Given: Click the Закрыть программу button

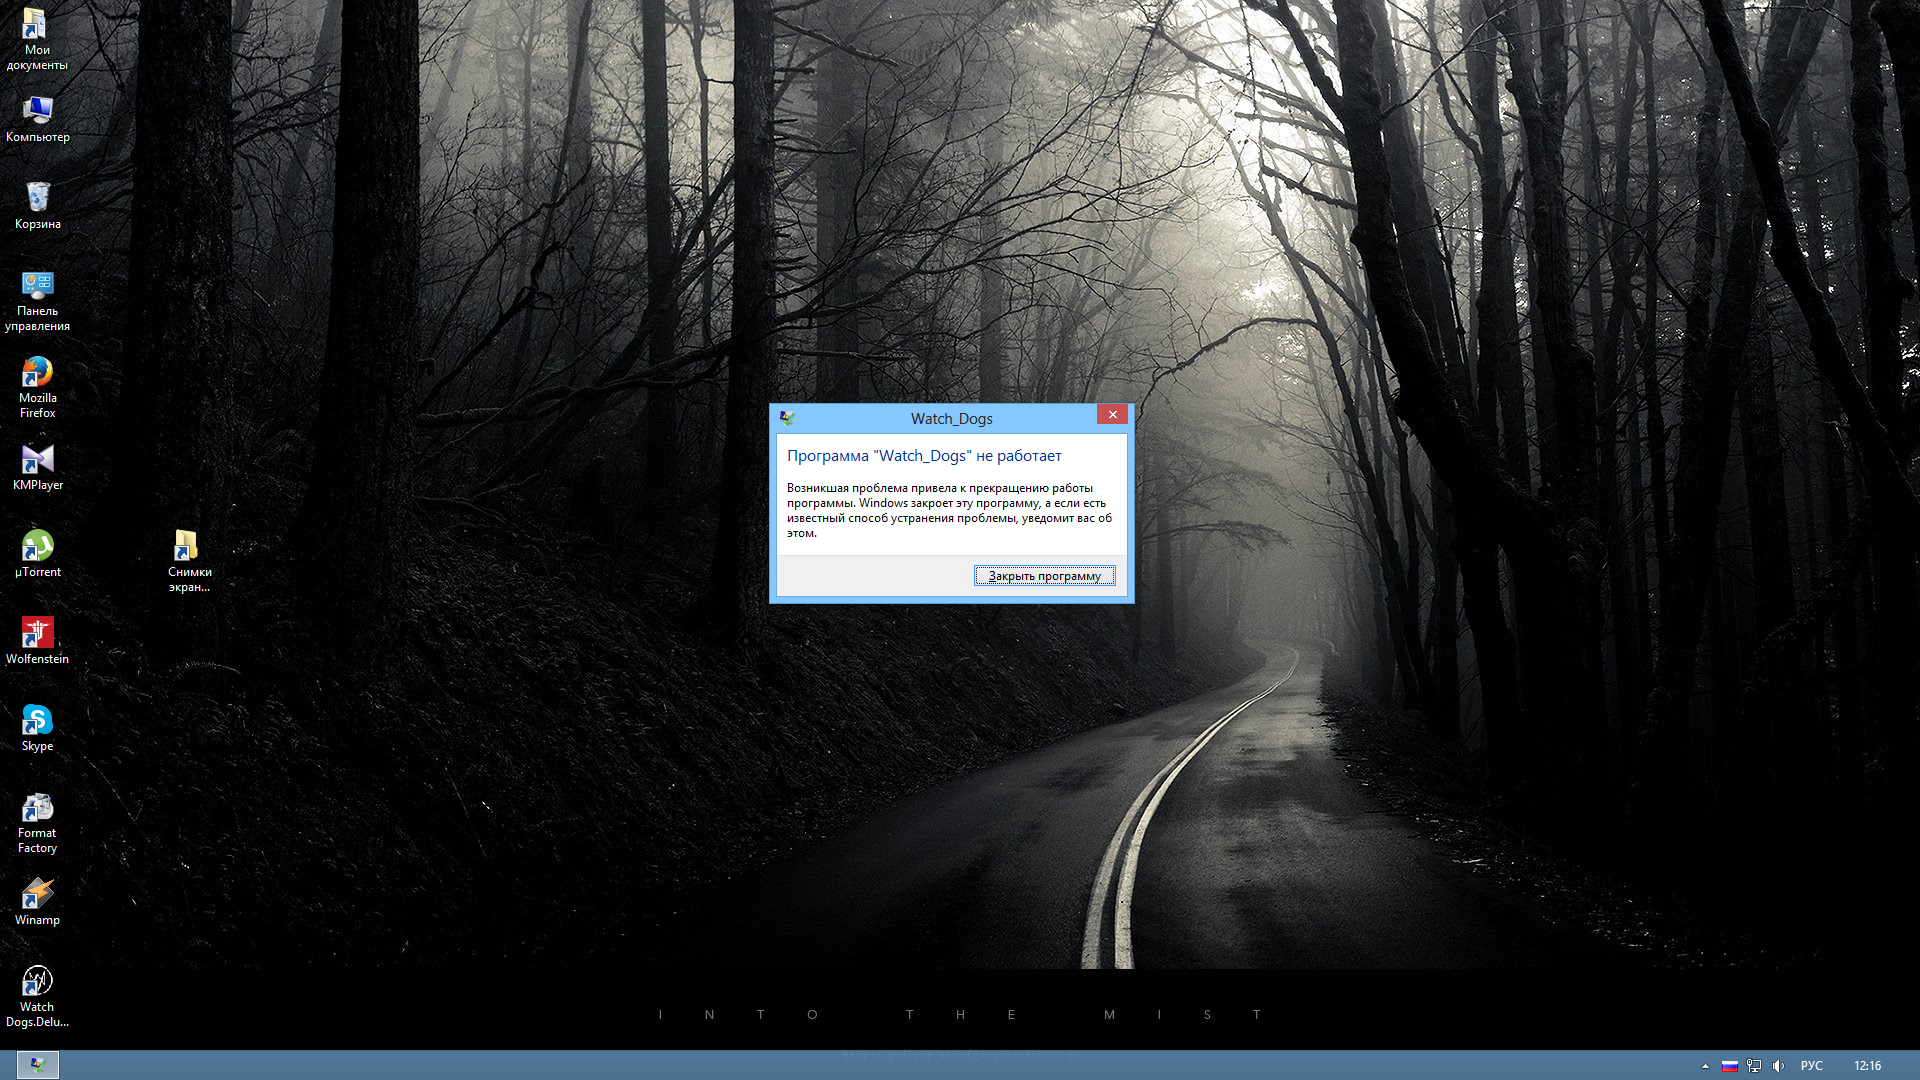Looking at the screenshot, I should (x=1044, y=576).
